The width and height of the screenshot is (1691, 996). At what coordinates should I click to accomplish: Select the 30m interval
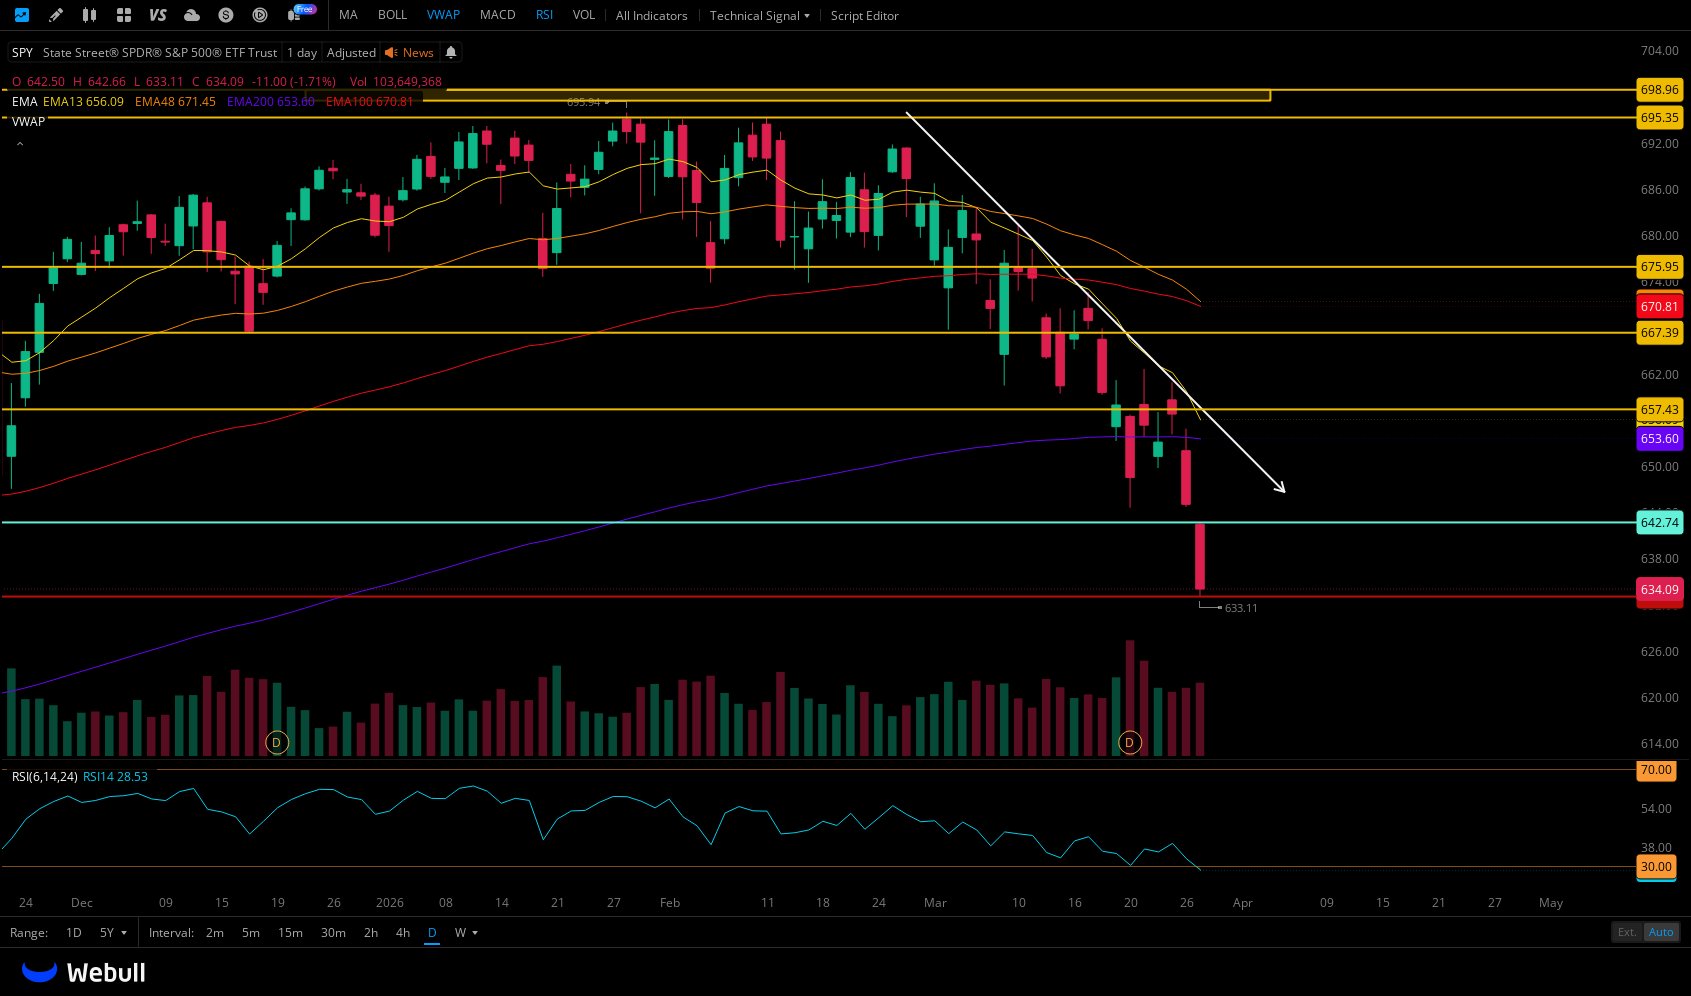point(333,932)
